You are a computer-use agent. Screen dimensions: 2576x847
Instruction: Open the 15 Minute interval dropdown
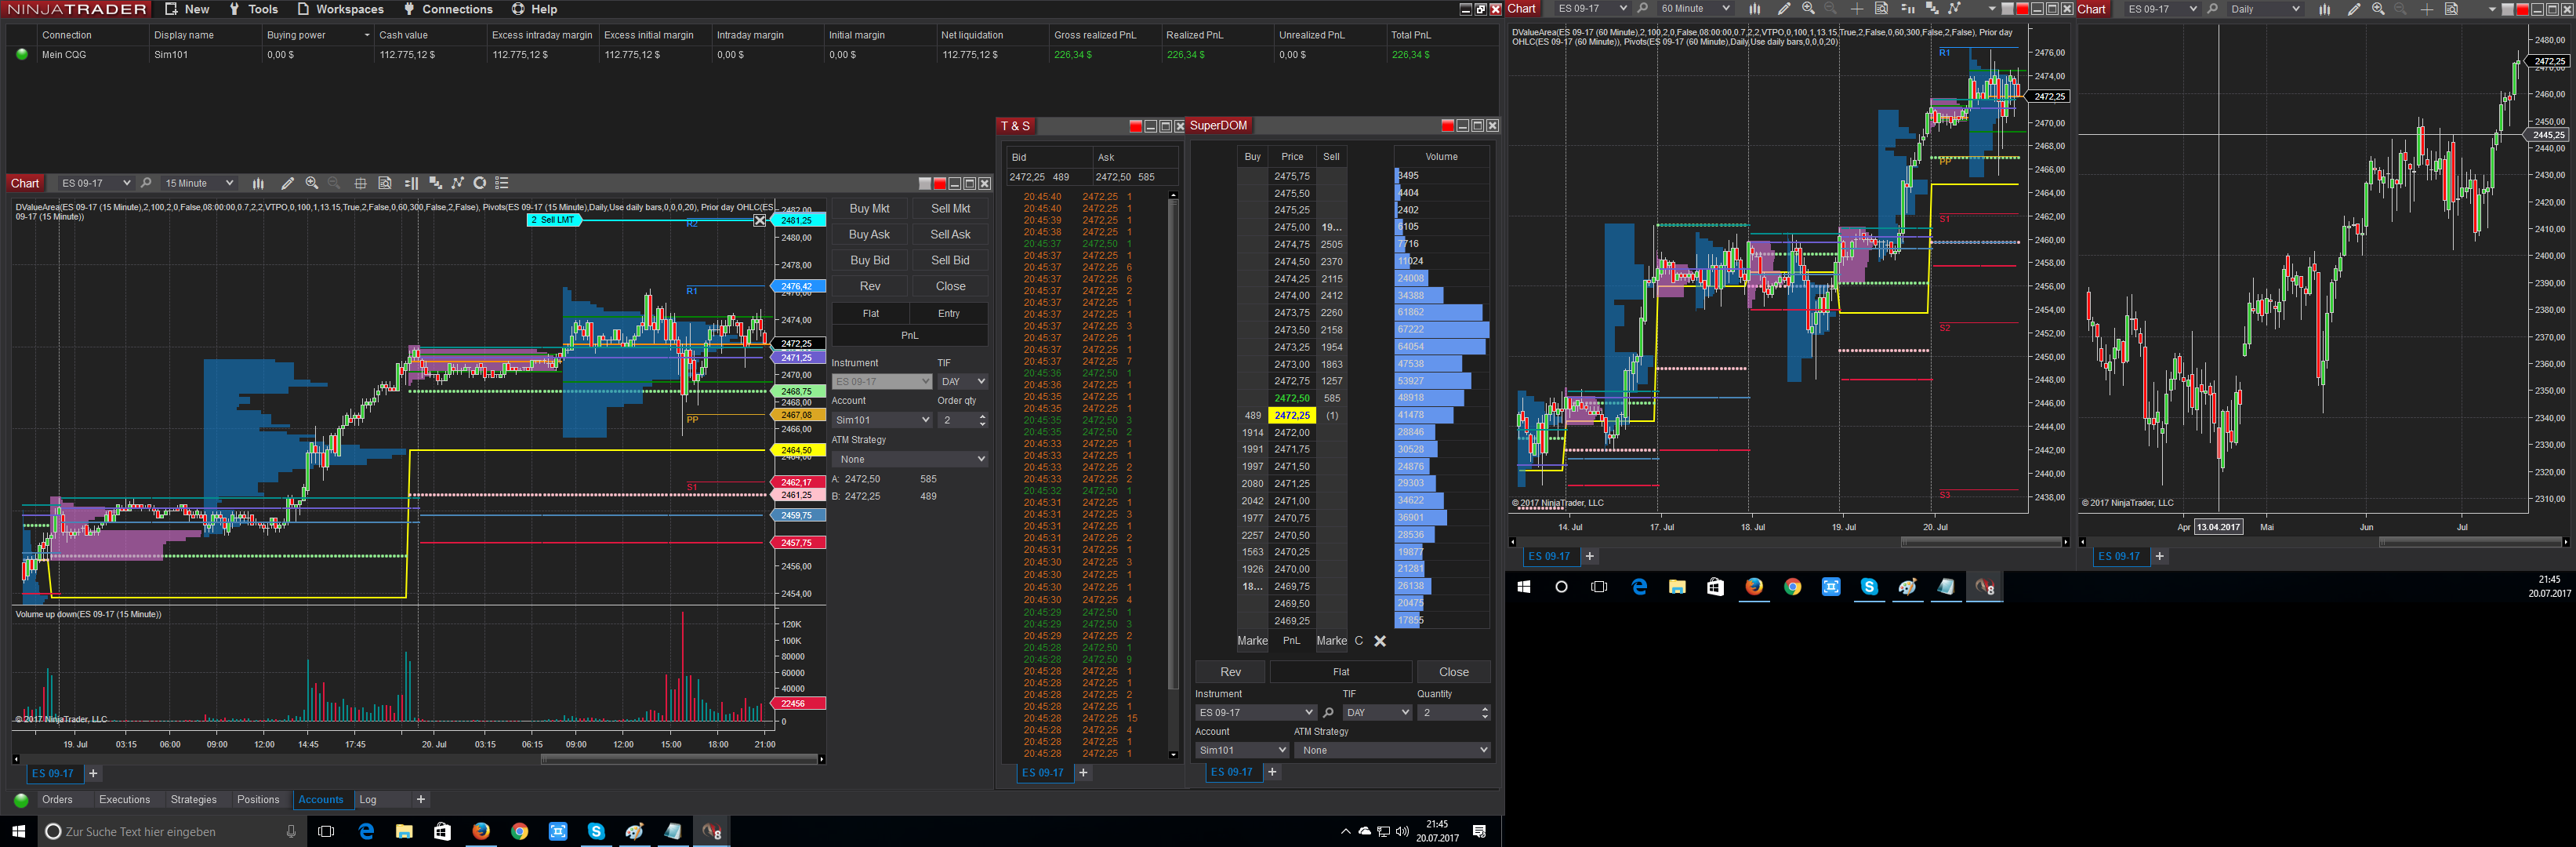click(199, 183)
